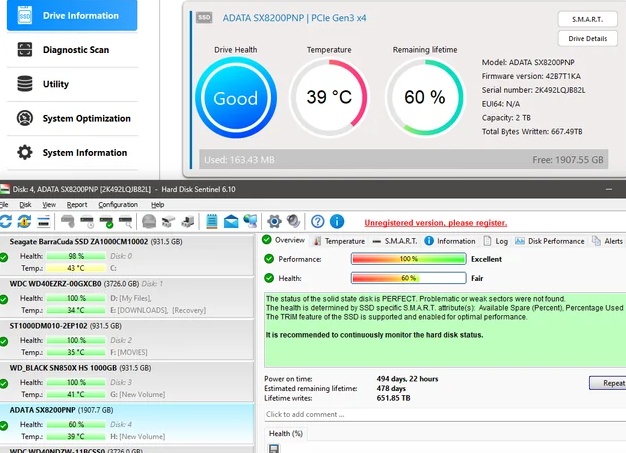Screen dimensions: 626x453
Task: Click the Repeat button
Action: tap(608, 383)
